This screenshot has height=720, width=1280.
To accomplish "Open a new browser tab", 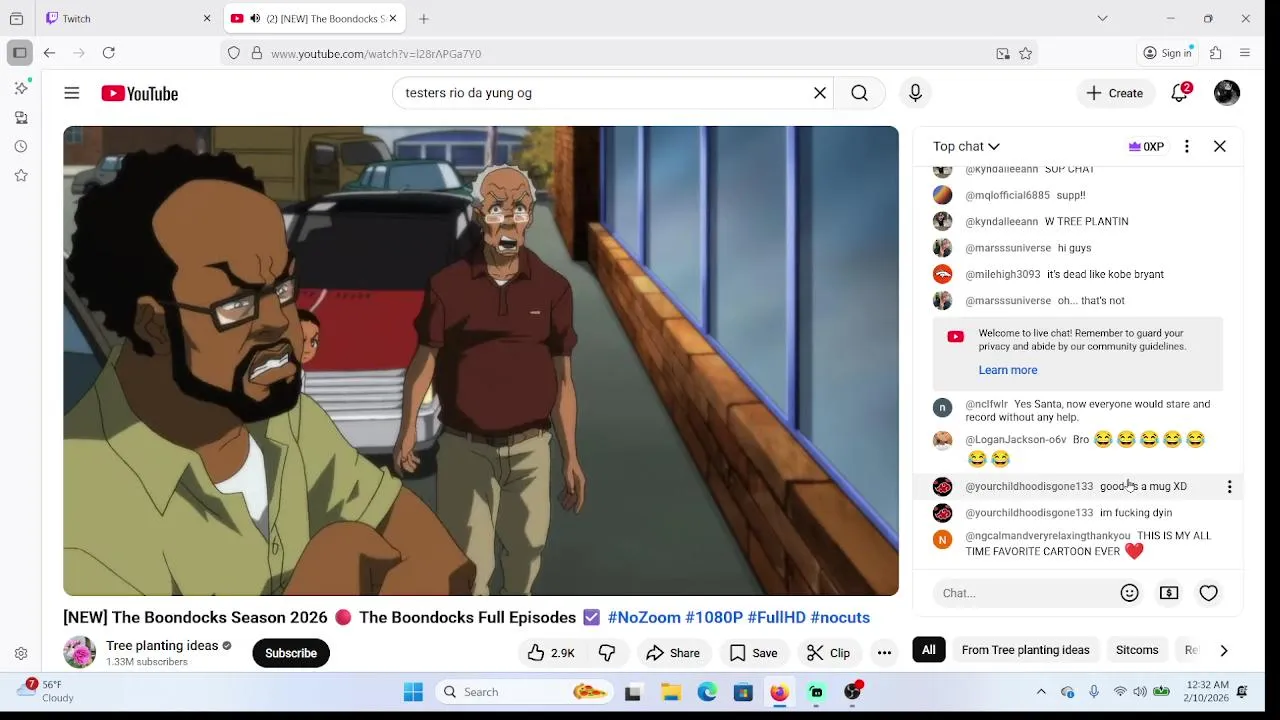I will [x=424, y=18].
